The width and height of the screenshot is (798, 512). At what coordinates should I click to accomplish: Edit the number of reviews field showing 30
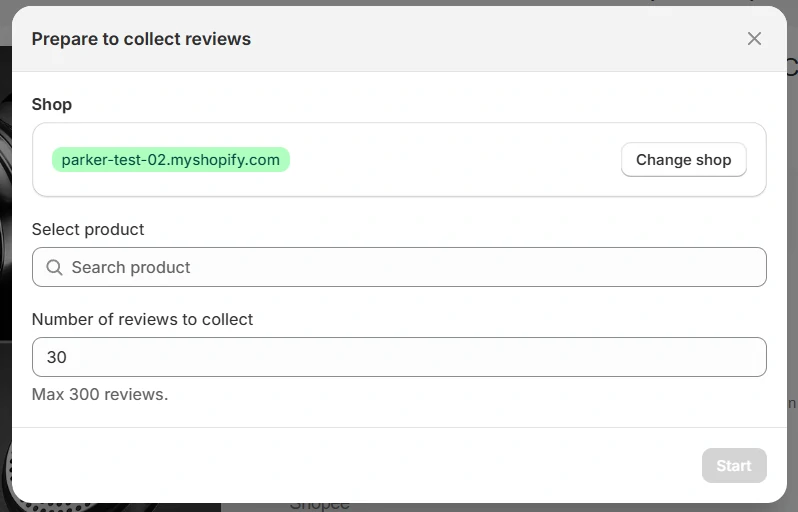[x=399, y=357]
